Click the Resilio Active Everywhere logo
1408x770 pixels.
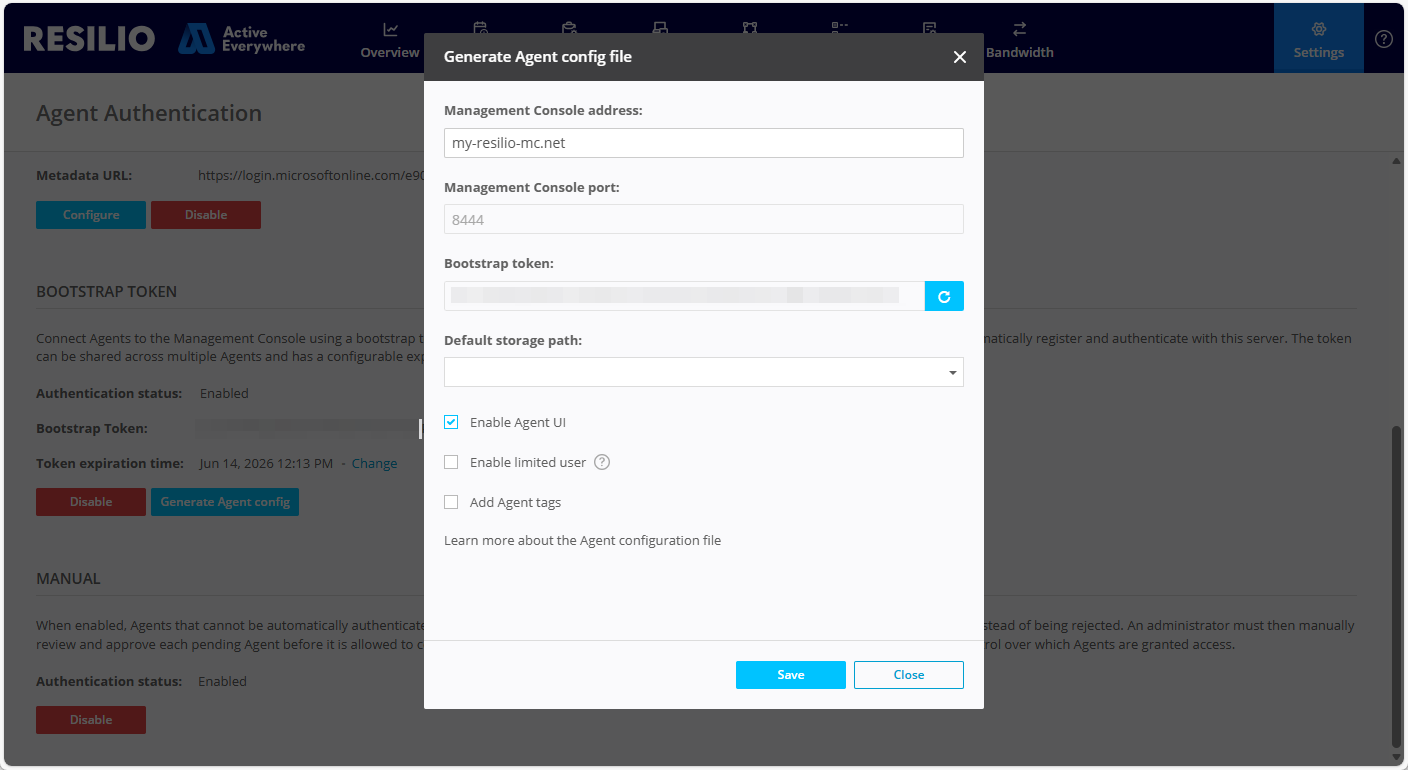pyautogui.click(x=165, y=39)
